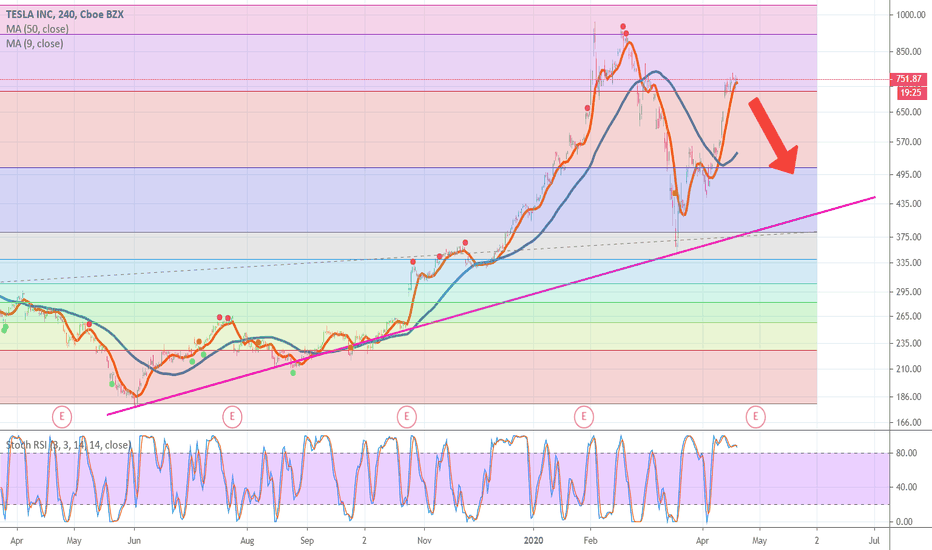
Task: Click the Aug label on the time axis
Action: 247,540
